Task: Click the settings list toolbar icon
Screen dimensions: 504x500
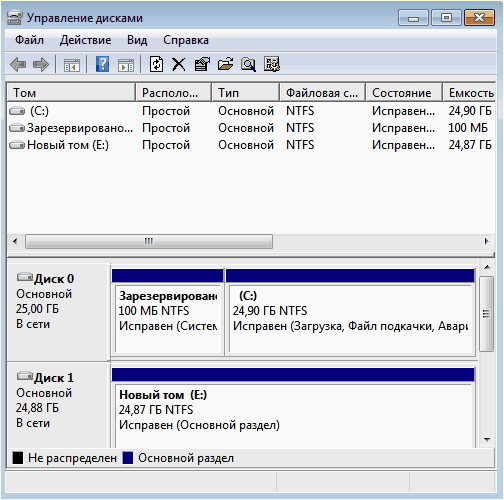Action: (x=272, y=64)
